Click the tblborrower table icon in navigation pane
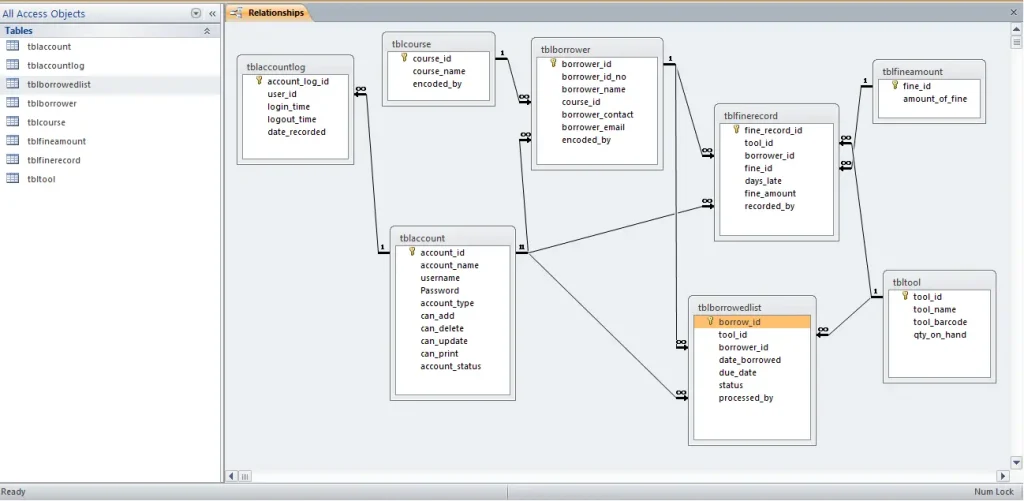The height and width of the screenshot is (501, 1024). (12, 103)
